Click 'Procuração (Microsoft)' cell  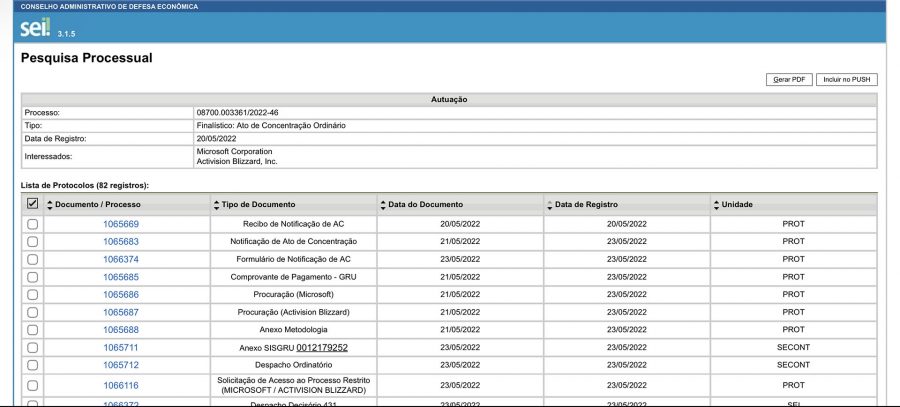(x=293, y=294)
